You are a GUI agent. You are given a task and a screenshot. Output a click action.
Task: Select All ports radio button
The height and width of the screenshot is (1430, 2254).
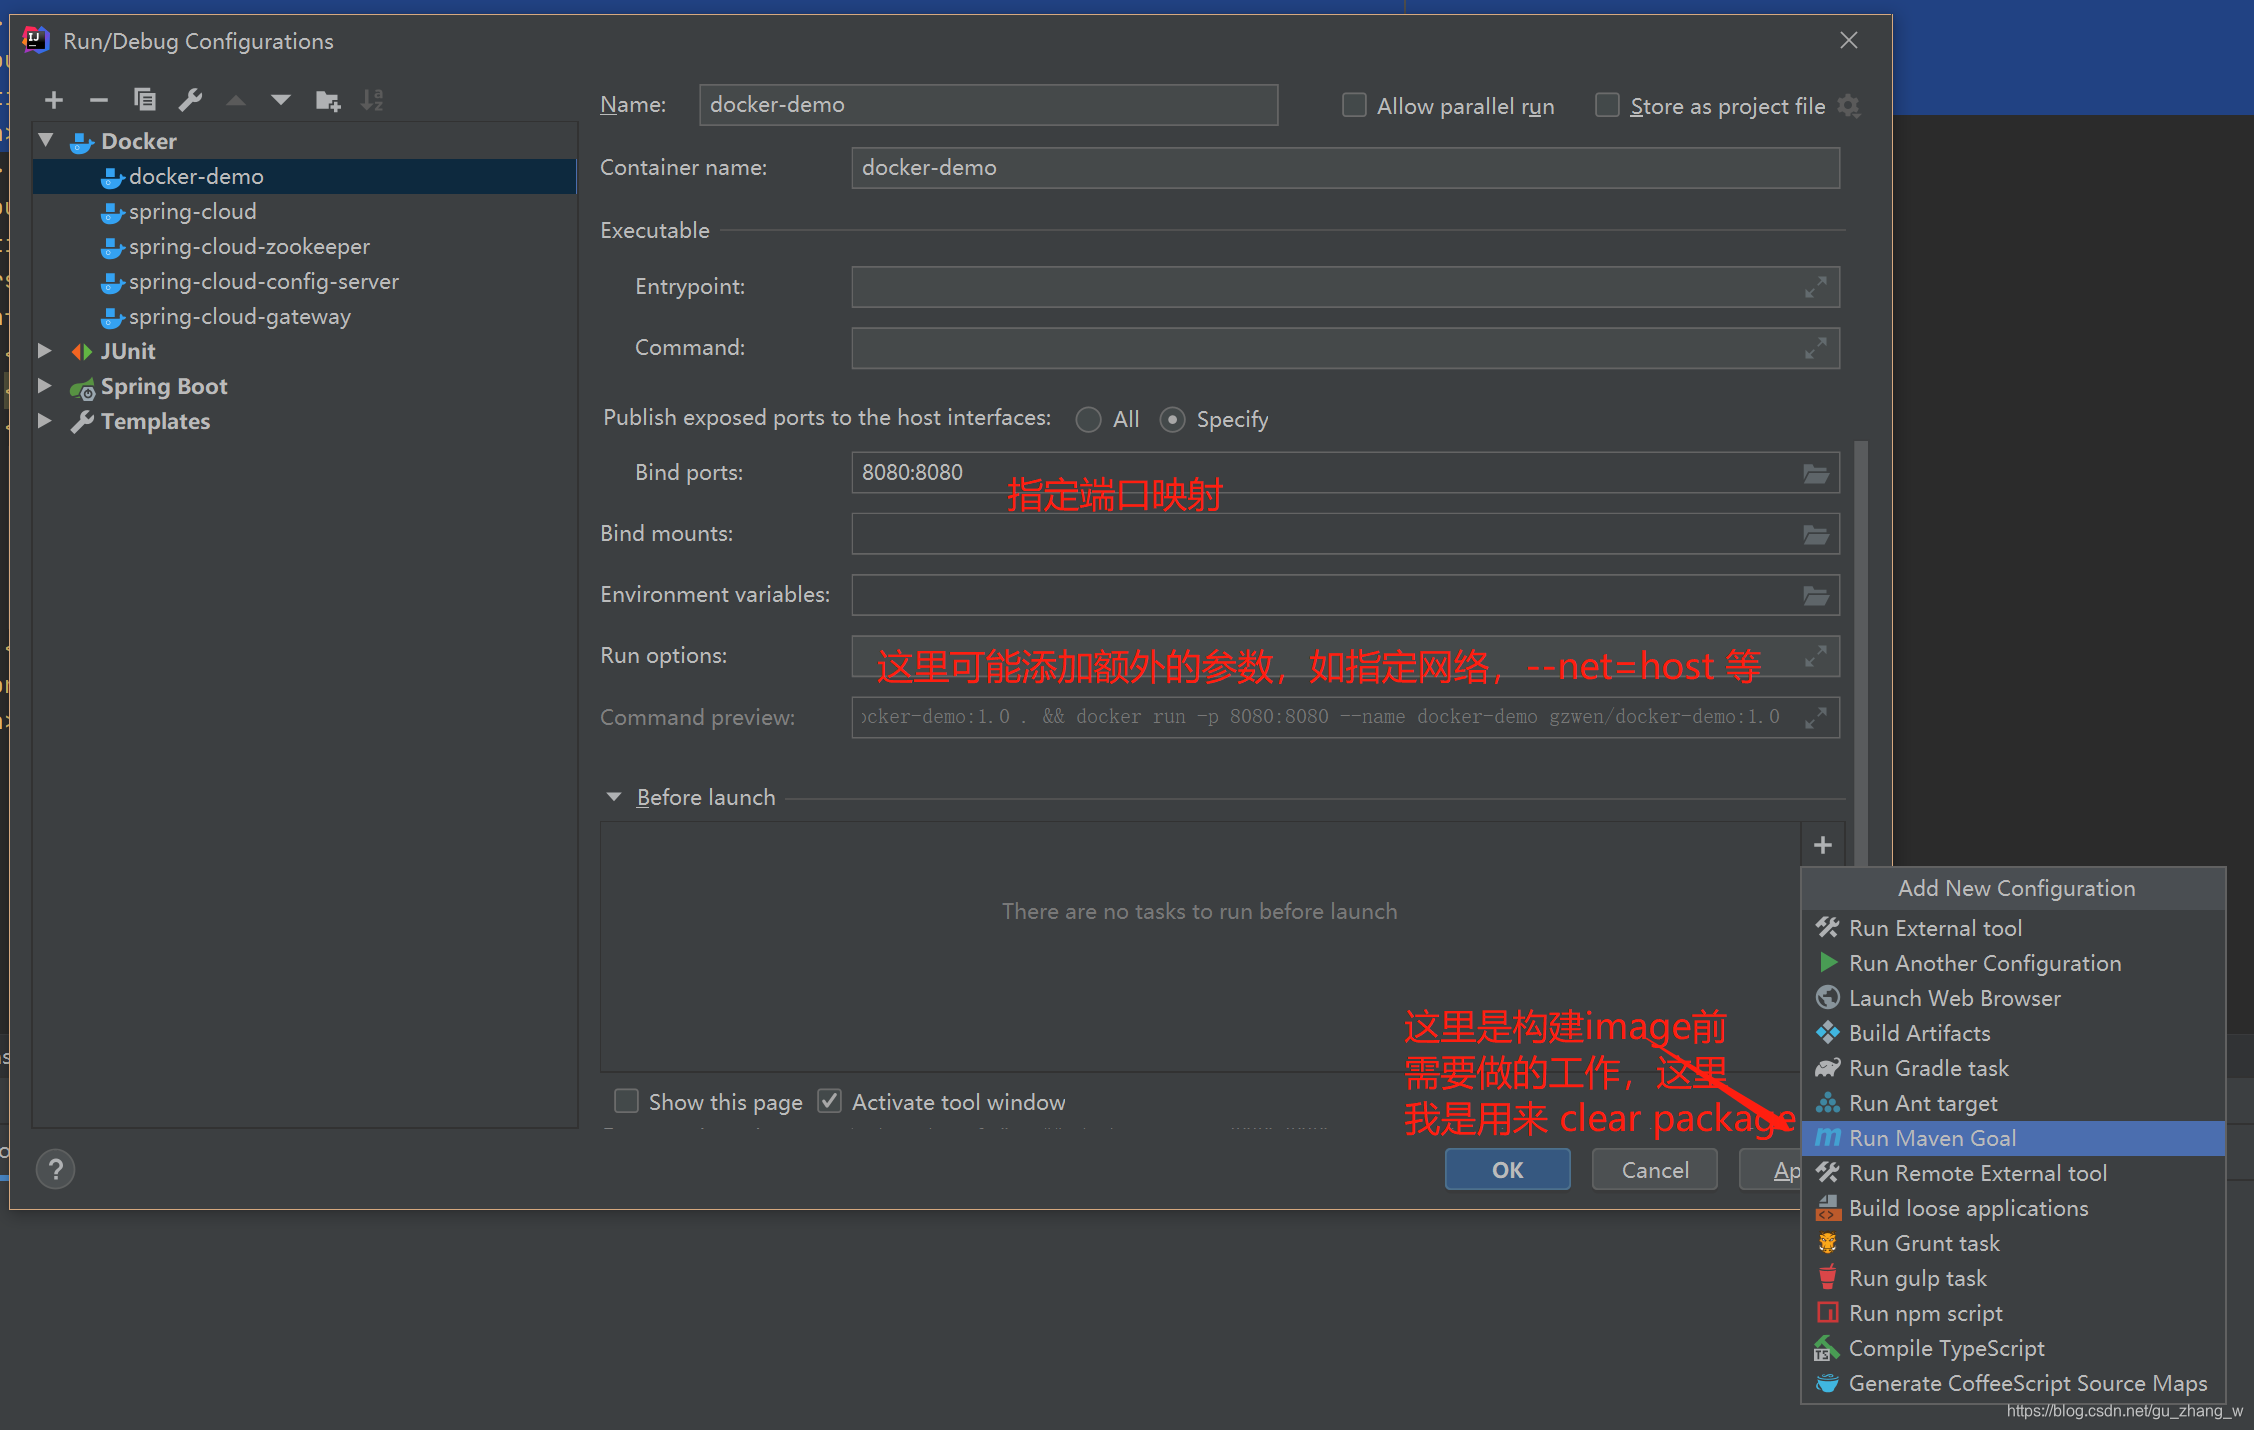(1086, 419)
